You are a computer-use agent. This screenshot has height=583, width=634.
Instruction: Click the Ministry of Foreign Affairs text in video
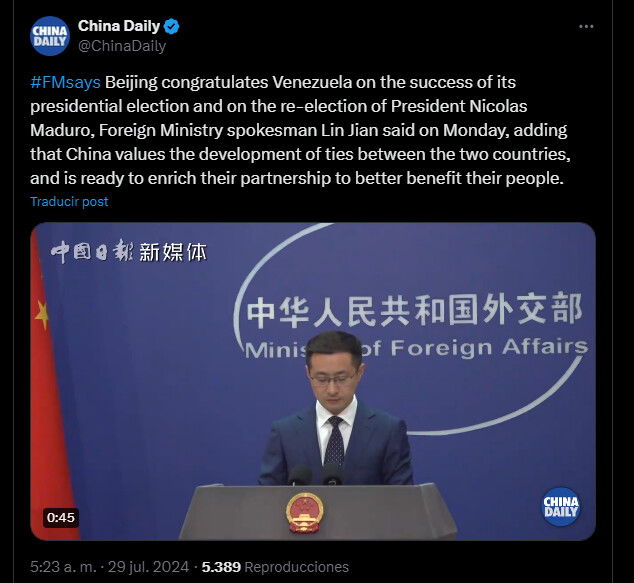pos(416,349)
